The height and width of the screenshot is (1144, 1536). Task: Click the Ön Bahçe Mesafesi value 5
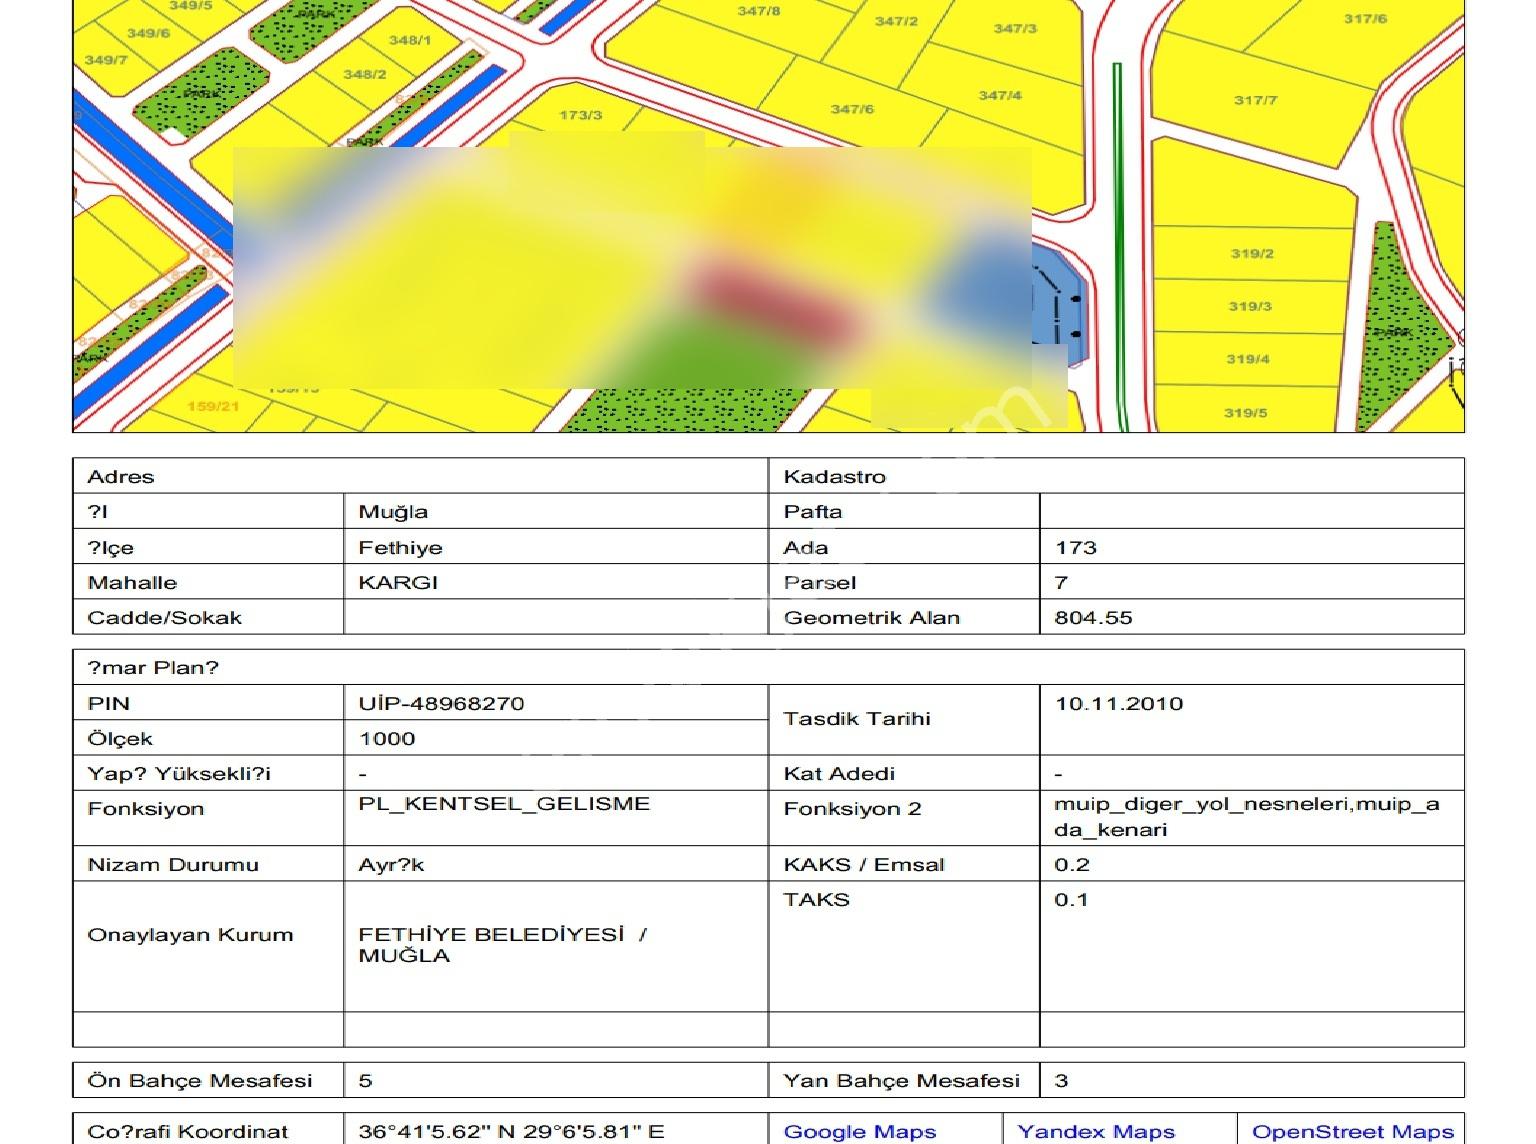(365, 1080)
